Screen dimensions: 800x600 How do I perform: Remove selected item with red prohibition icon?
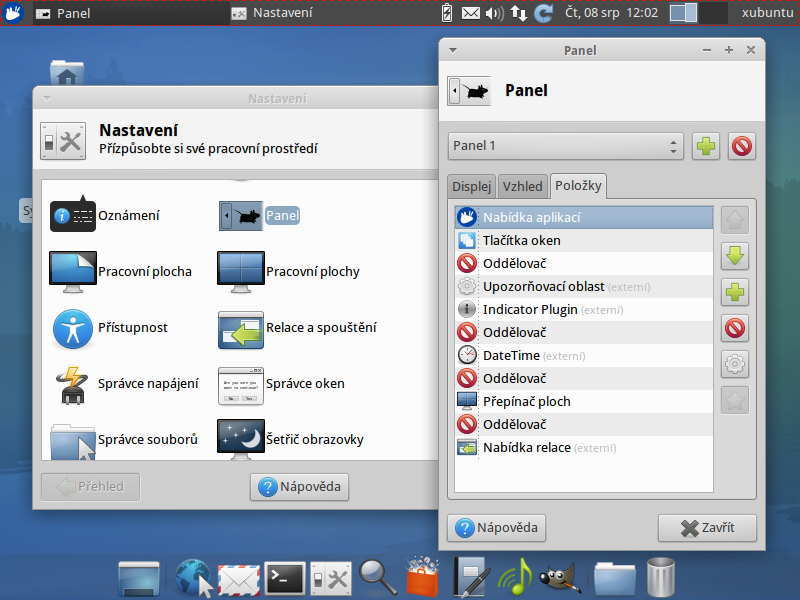pyautogui.click(x=735, y=328)
